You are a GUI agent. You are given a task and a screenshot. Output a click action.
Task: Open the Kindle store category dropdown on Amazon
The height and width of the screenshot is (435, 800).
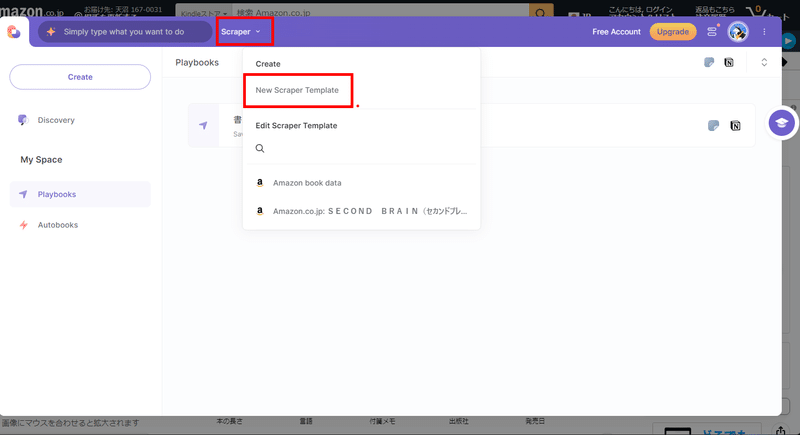point(204,12)
